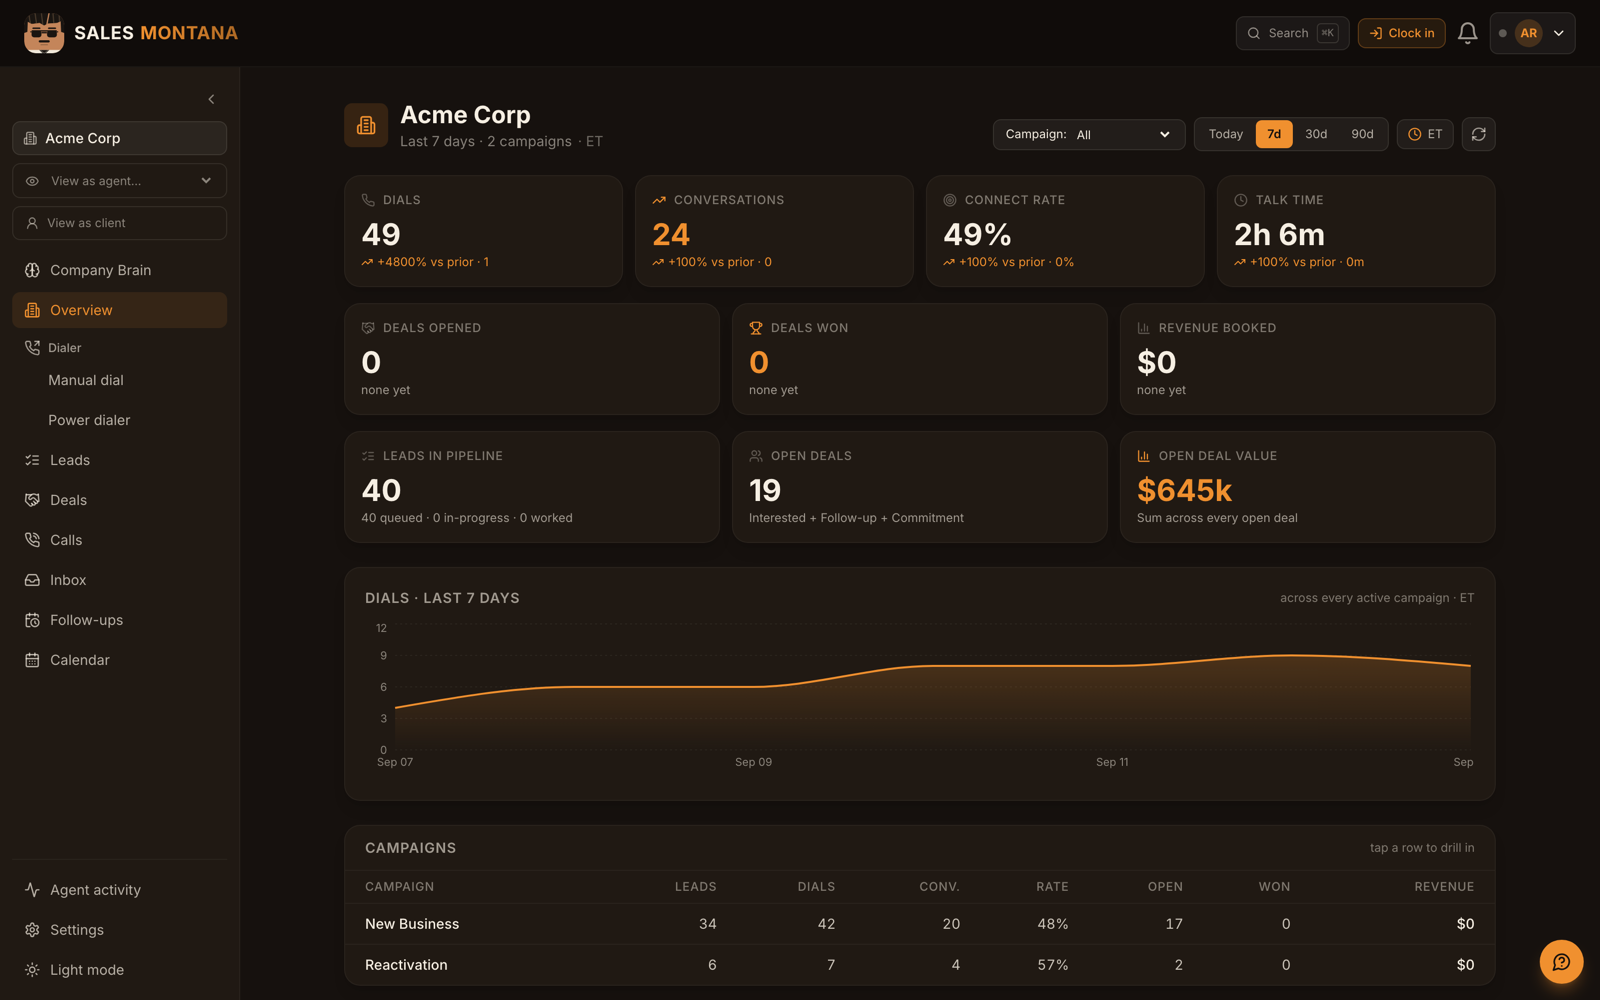
Task: Click the Talk Time clock icon
Action: [1241, 200]
